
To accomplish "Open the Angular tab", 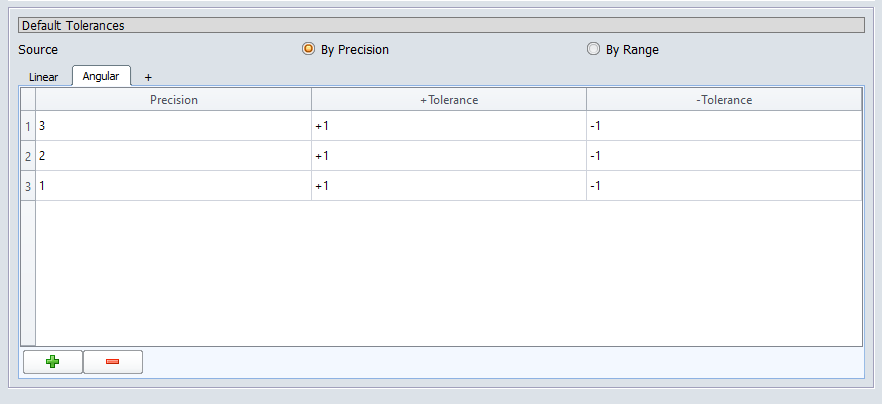I will tap(101, 76).
